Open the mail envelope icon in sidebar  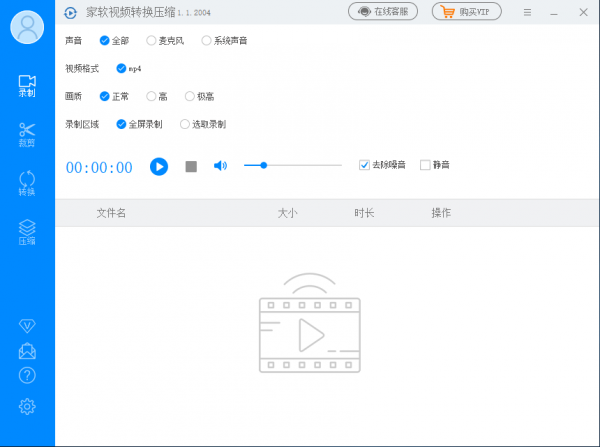(x=27, y=351)
